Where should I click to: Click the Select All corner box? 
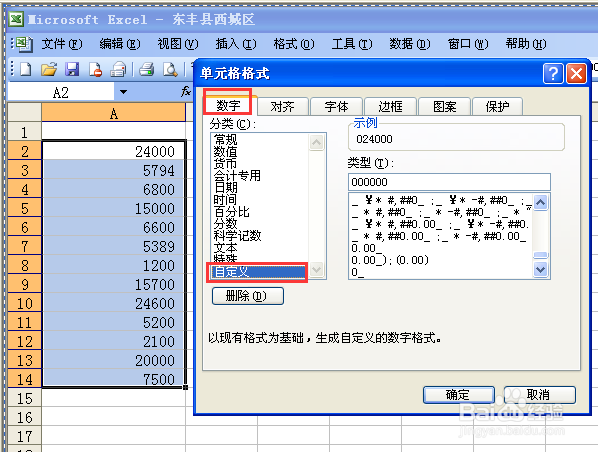[24, 113]
